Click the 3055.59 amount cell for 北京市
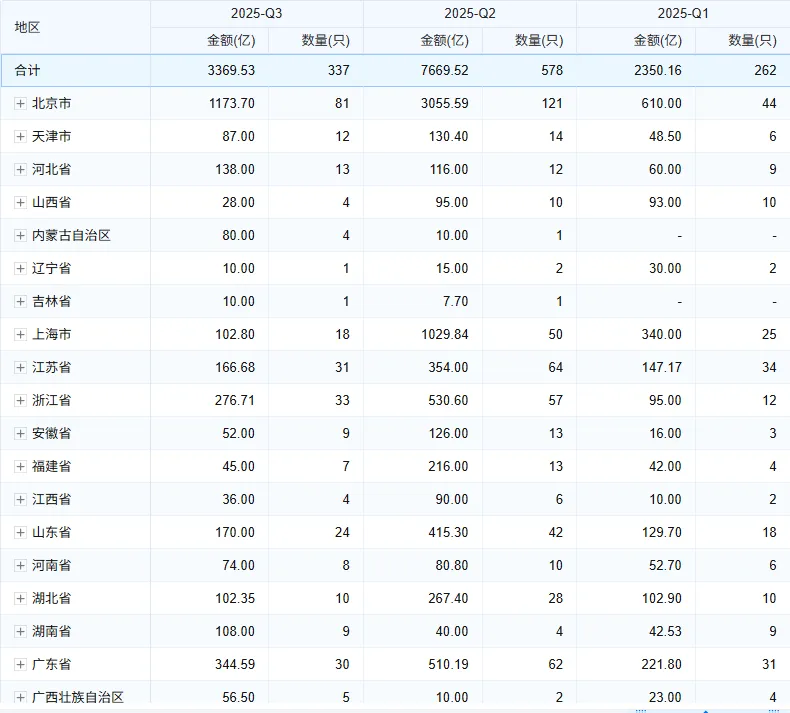 444,103
